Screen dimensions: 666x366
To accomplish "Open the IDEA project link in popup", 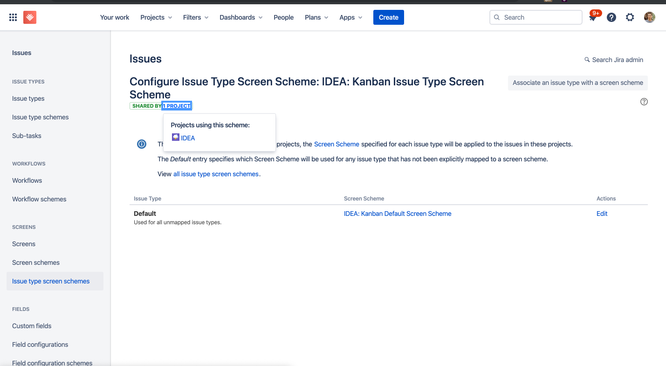I will click(x=188, y=138).
